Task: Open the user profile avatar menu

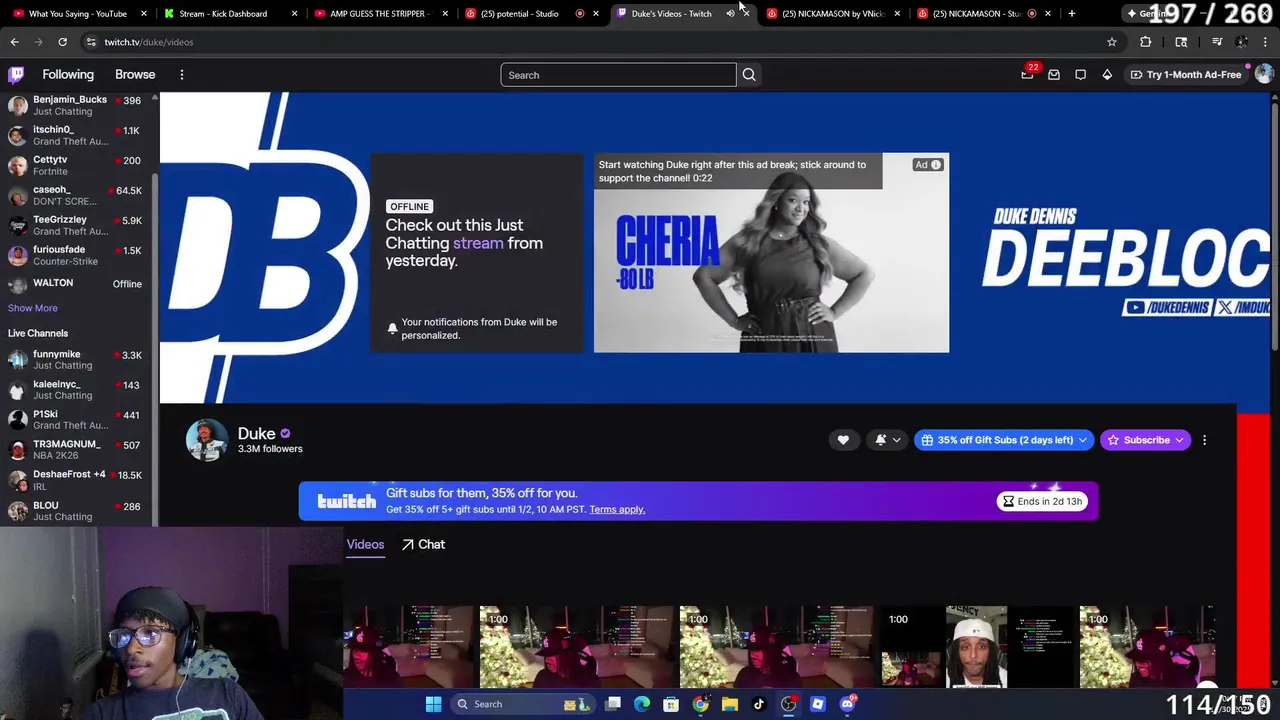Action: point(1264,74)
